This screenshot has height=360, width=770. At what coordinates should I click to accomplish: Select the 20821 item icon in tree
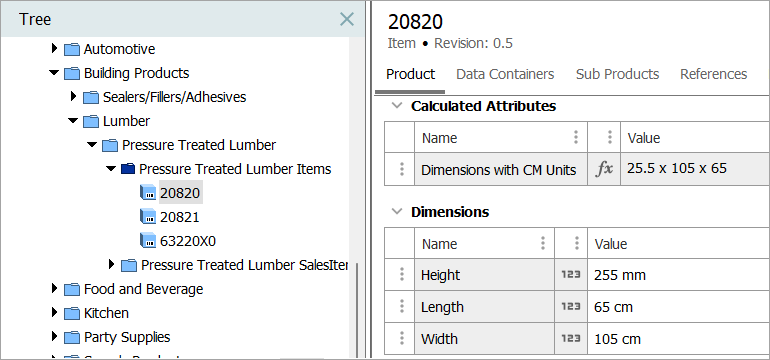[x=148, y=217]
